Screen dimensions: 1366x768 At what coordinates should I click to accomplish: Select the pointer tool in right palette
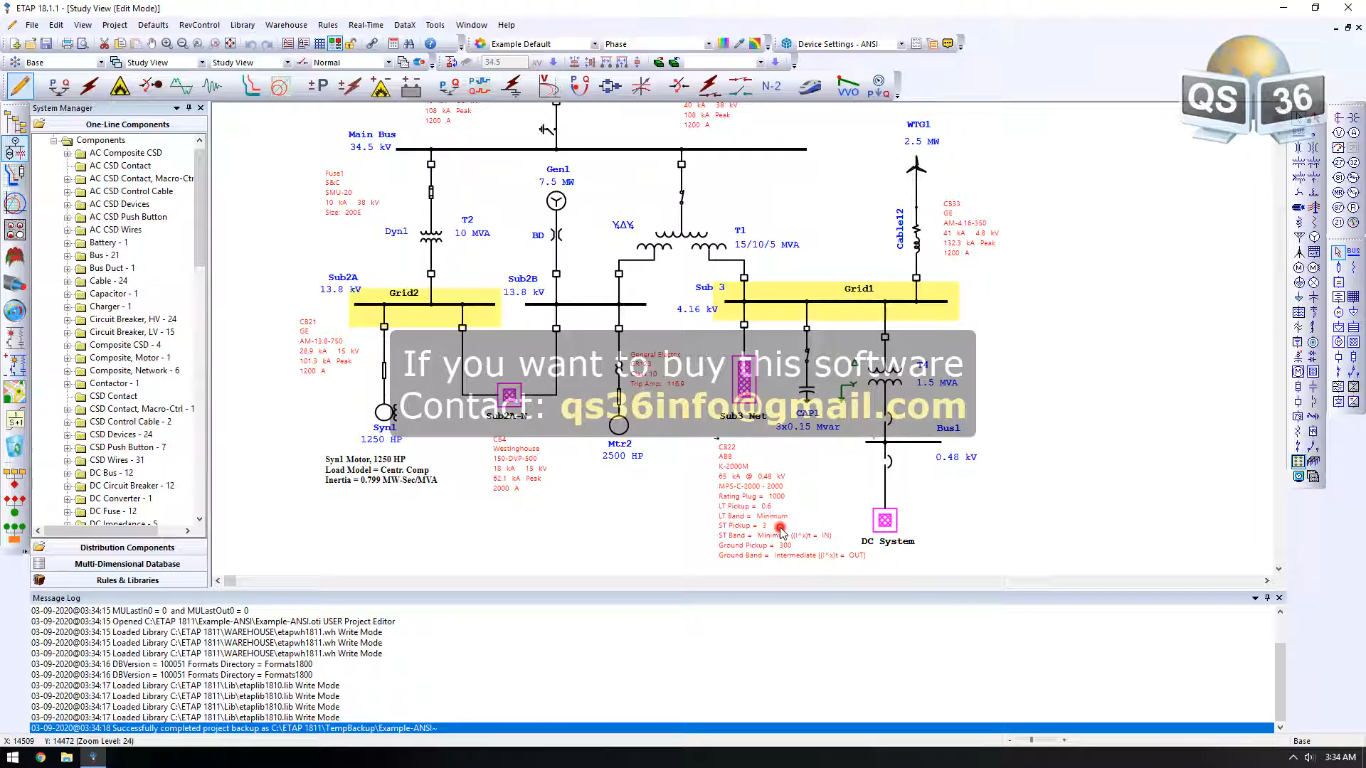1338,253
